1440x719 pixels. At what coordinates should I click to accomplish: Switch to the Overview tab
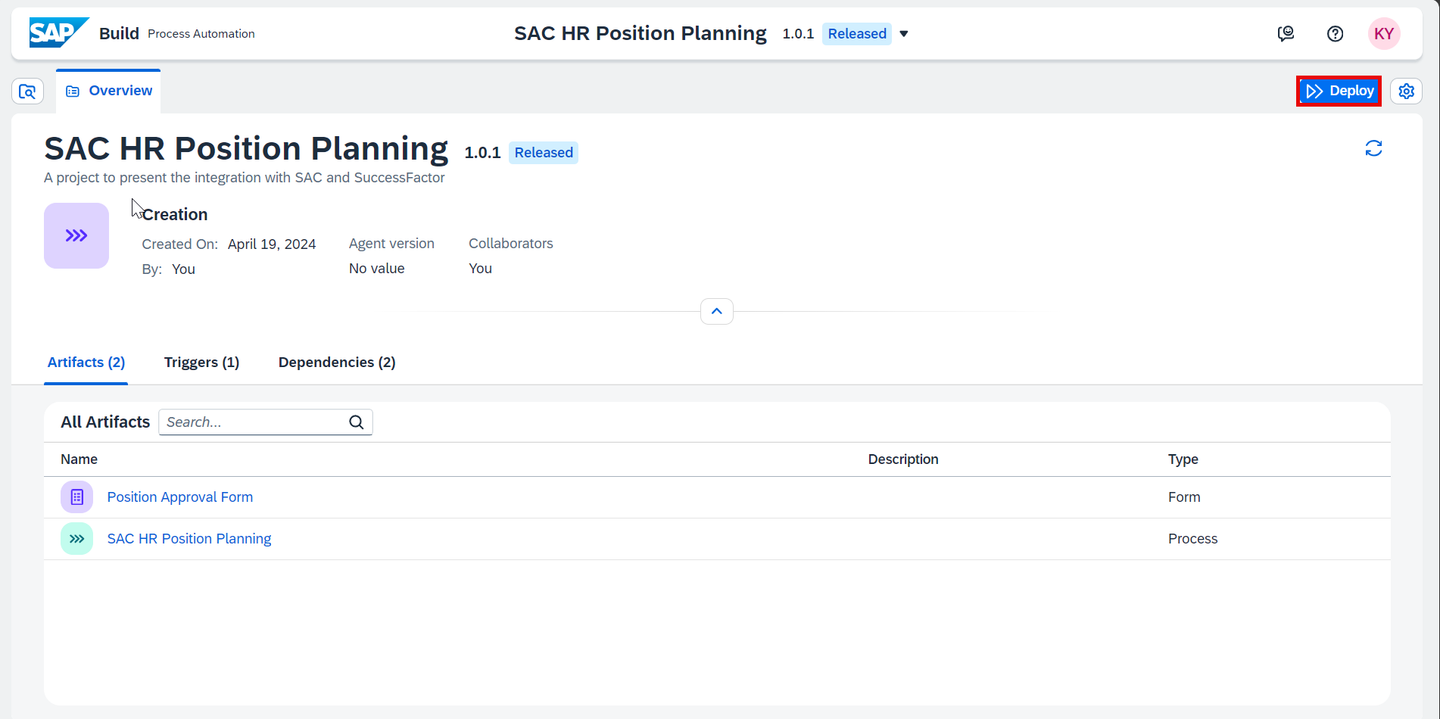pos(109,91)
